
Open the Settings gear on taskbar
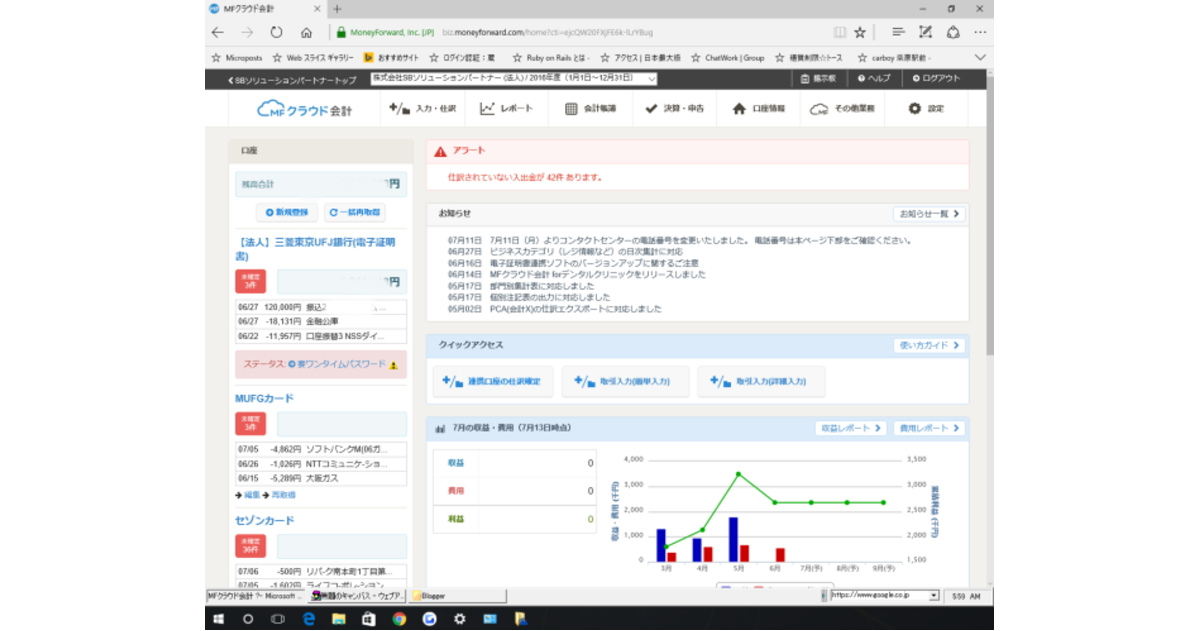(x=460, y=619)
